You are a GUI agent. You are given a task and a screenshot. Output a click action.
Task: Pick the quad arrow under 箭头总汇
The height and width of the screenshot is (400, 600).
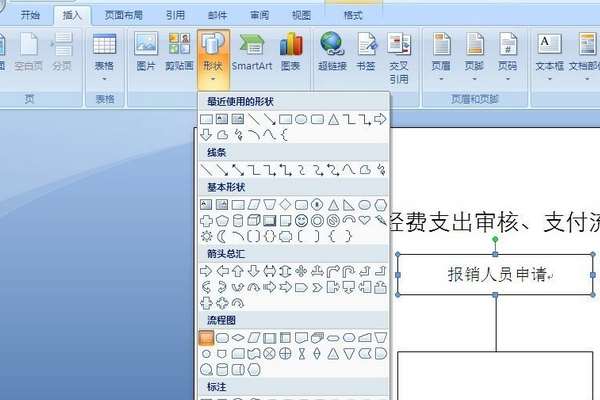[x=301, y=271]
